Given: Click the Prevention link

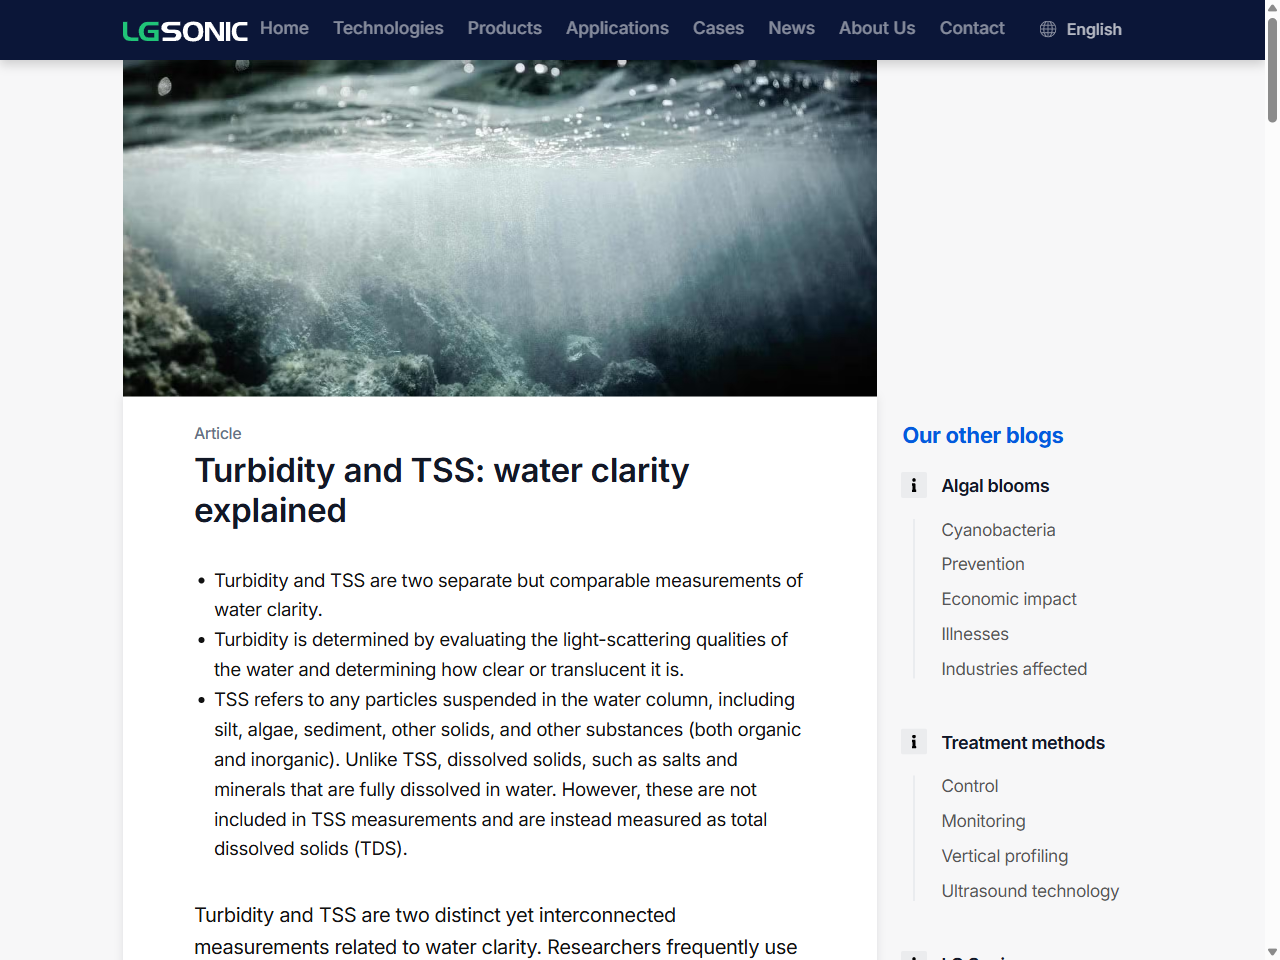Looking at the screenshot, I should coord(983,564).
